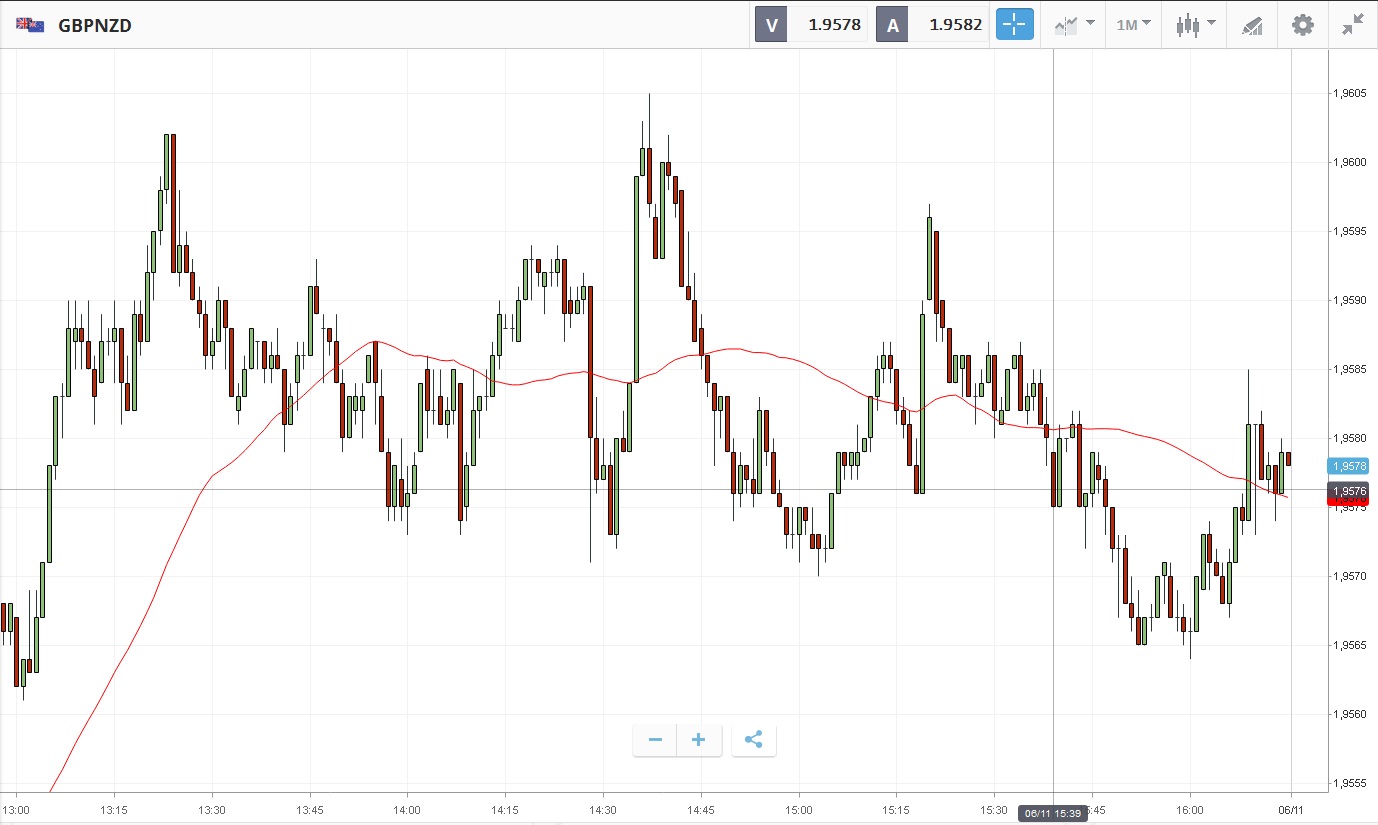Viewport: 1378px width, 825px height.
Task: Click the 06/11 15:39 crosshair time label
Action: click(1053, 813)
